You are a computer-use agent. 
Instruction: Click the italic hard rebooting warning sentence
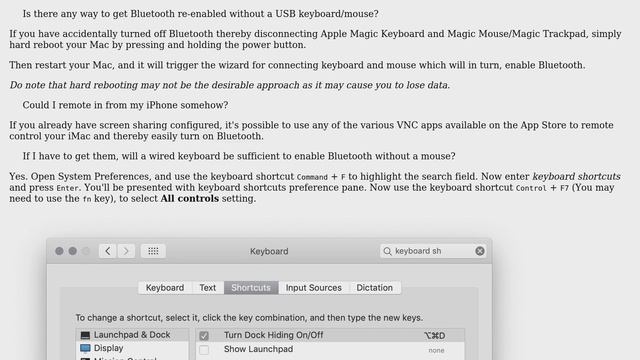(230, 85)
